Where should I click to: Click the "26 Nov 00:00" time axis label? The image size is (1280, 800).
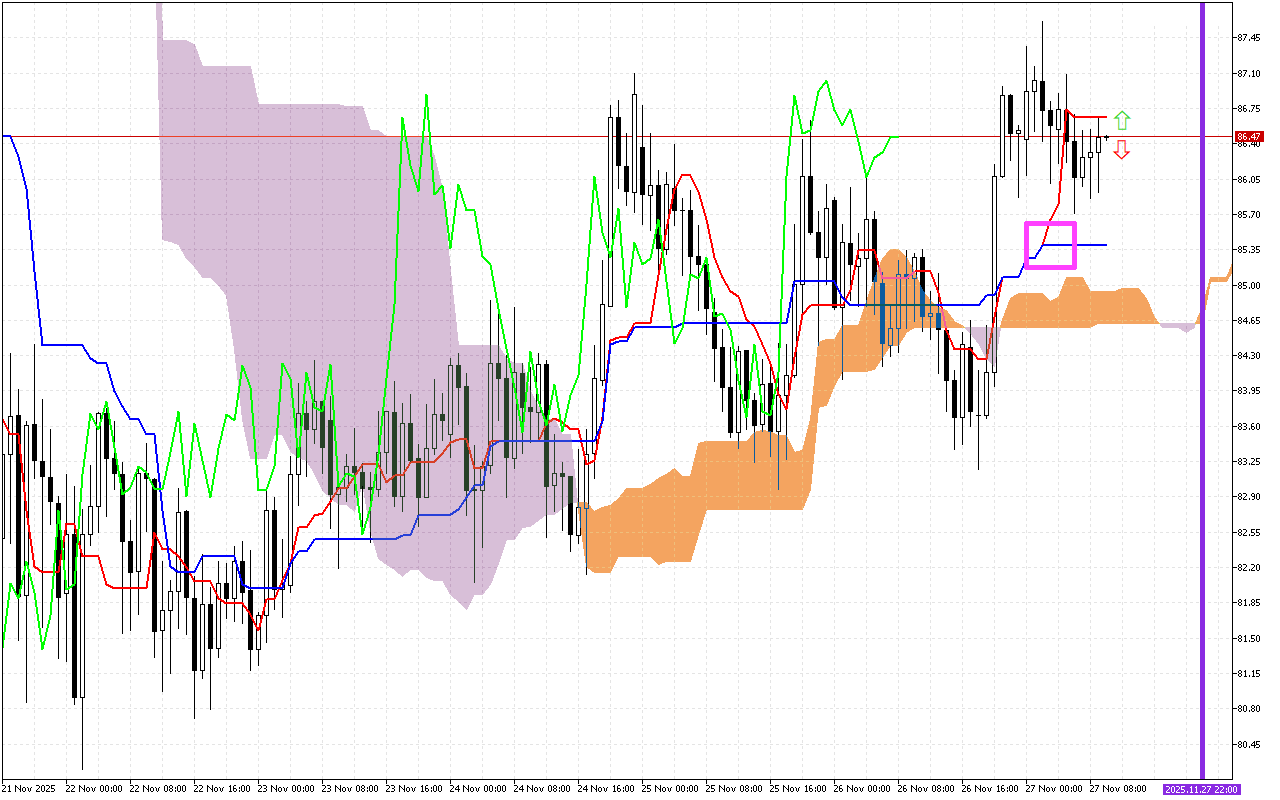point(861,789)
